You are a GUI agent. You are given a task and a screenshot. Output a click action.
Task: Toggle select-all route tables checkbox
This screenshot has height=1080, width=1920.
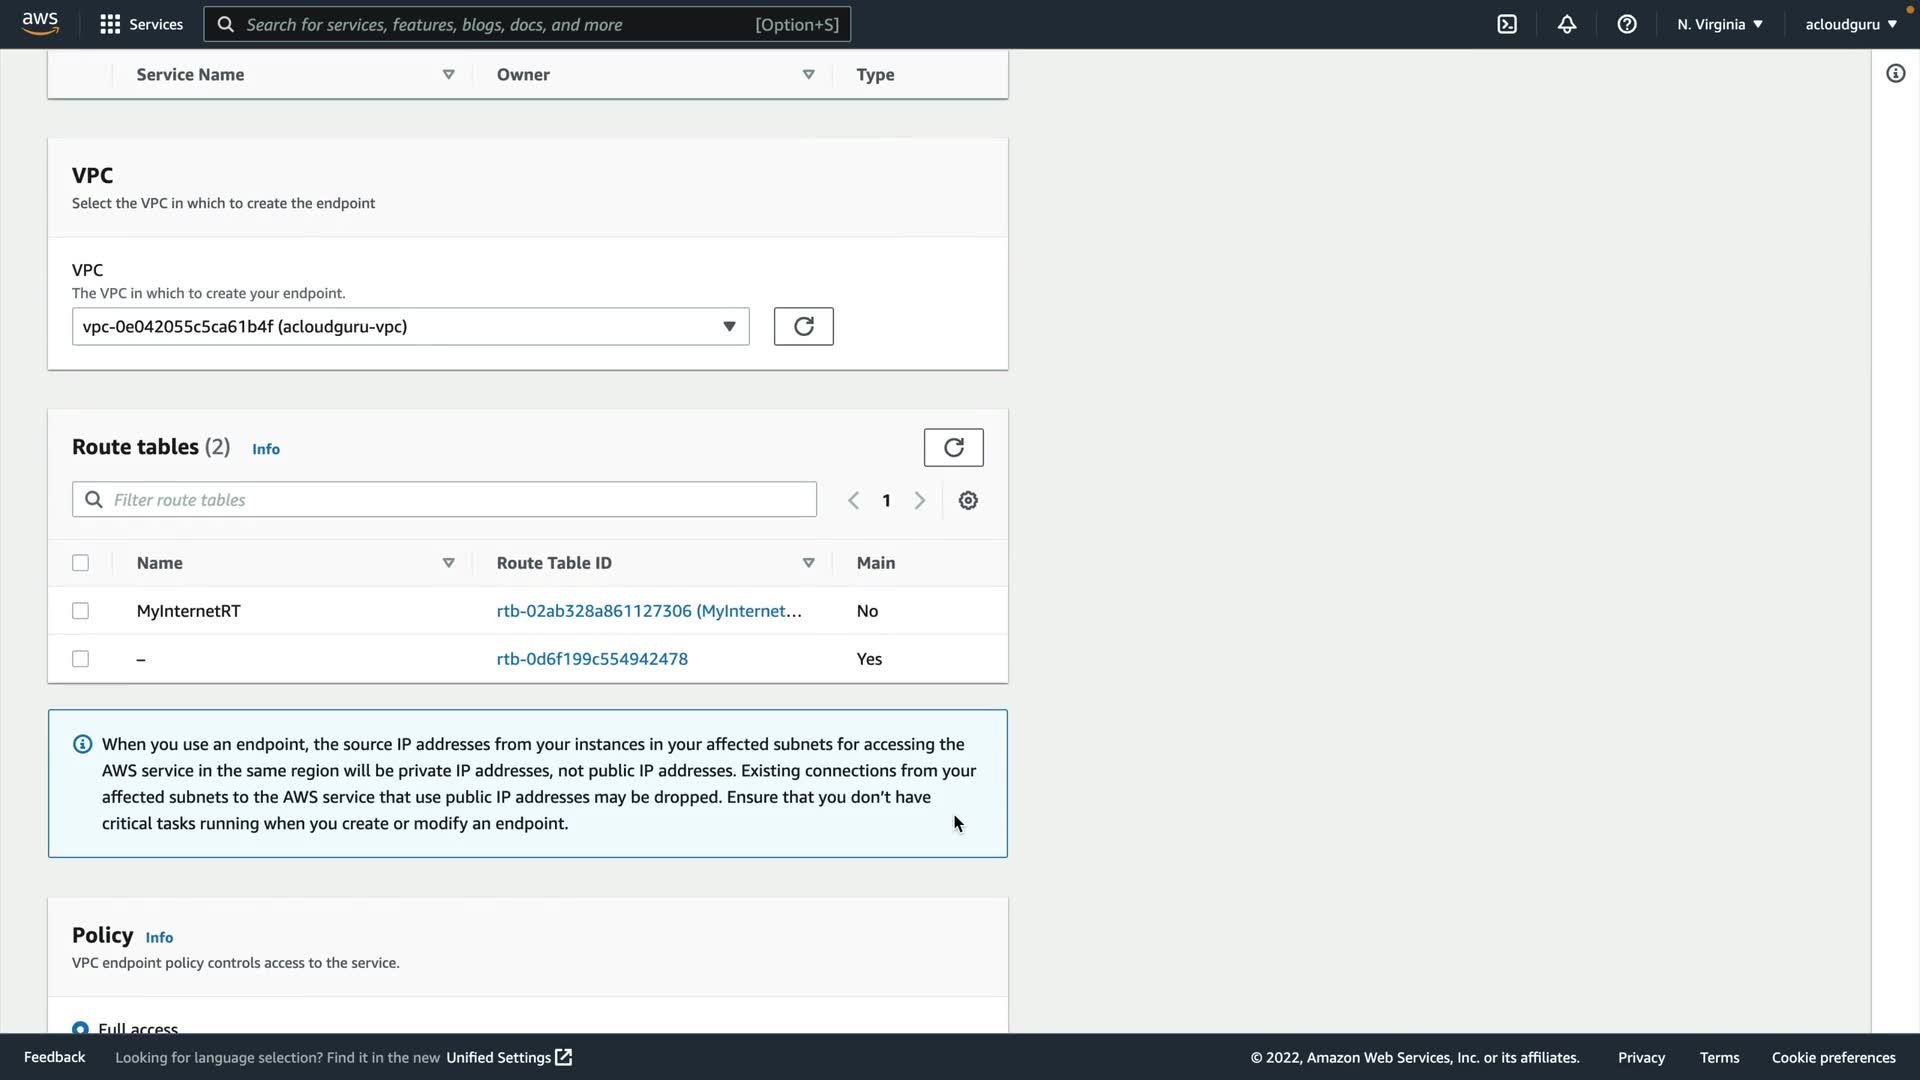[81, 563]
